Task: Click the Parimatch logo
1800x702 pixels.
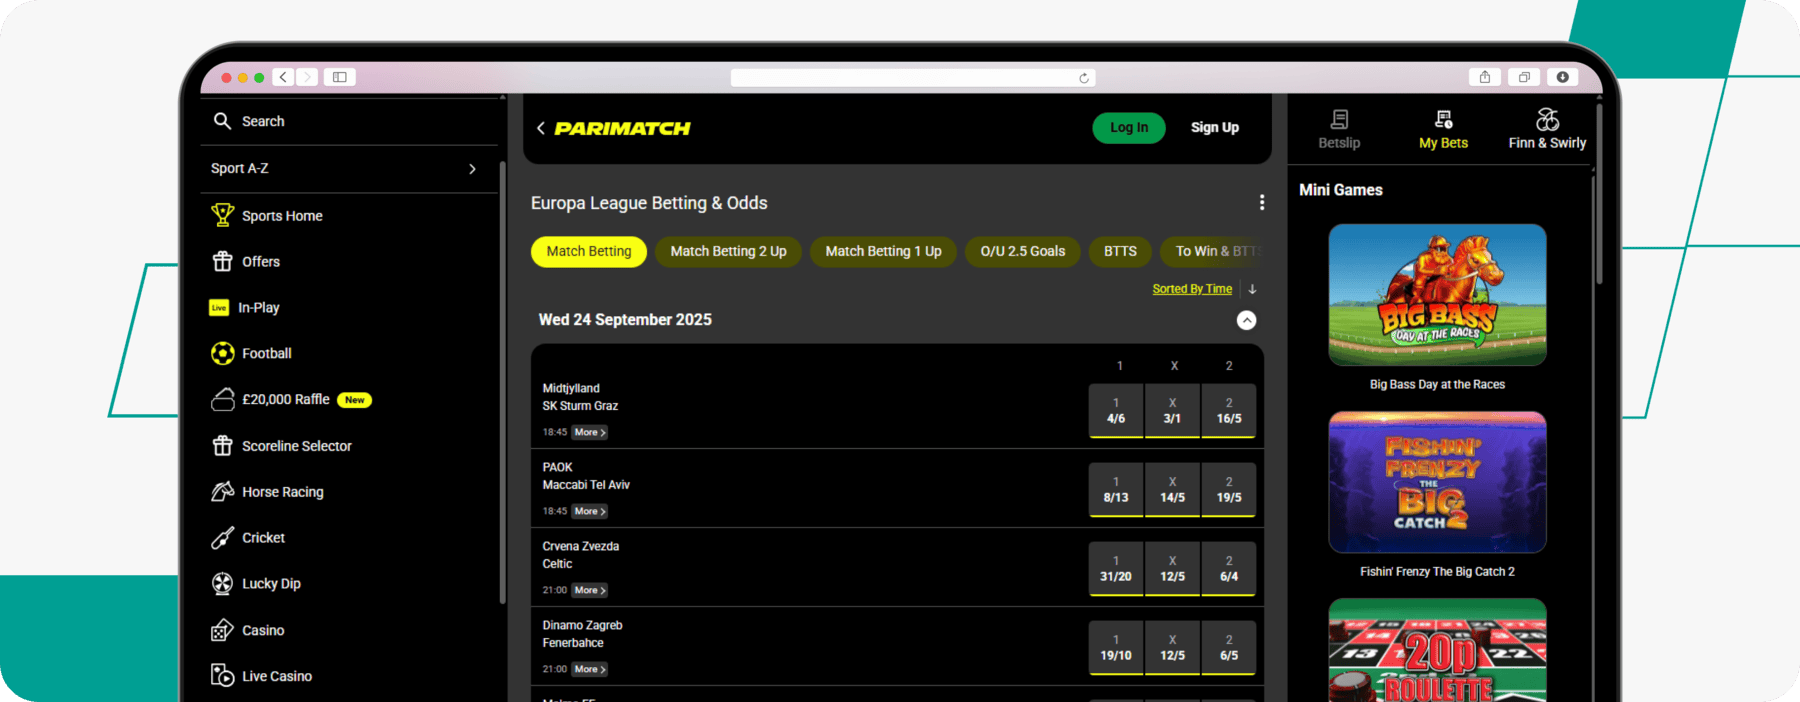Action: point(622,128)
